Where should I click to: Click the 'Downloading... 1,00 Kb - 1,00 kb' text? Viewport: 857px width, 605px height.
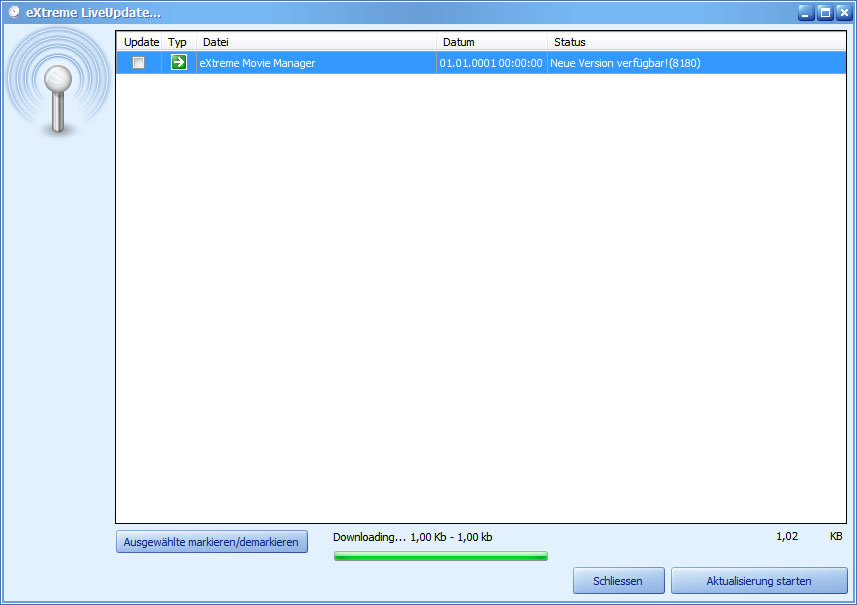[x=413, y=537]
